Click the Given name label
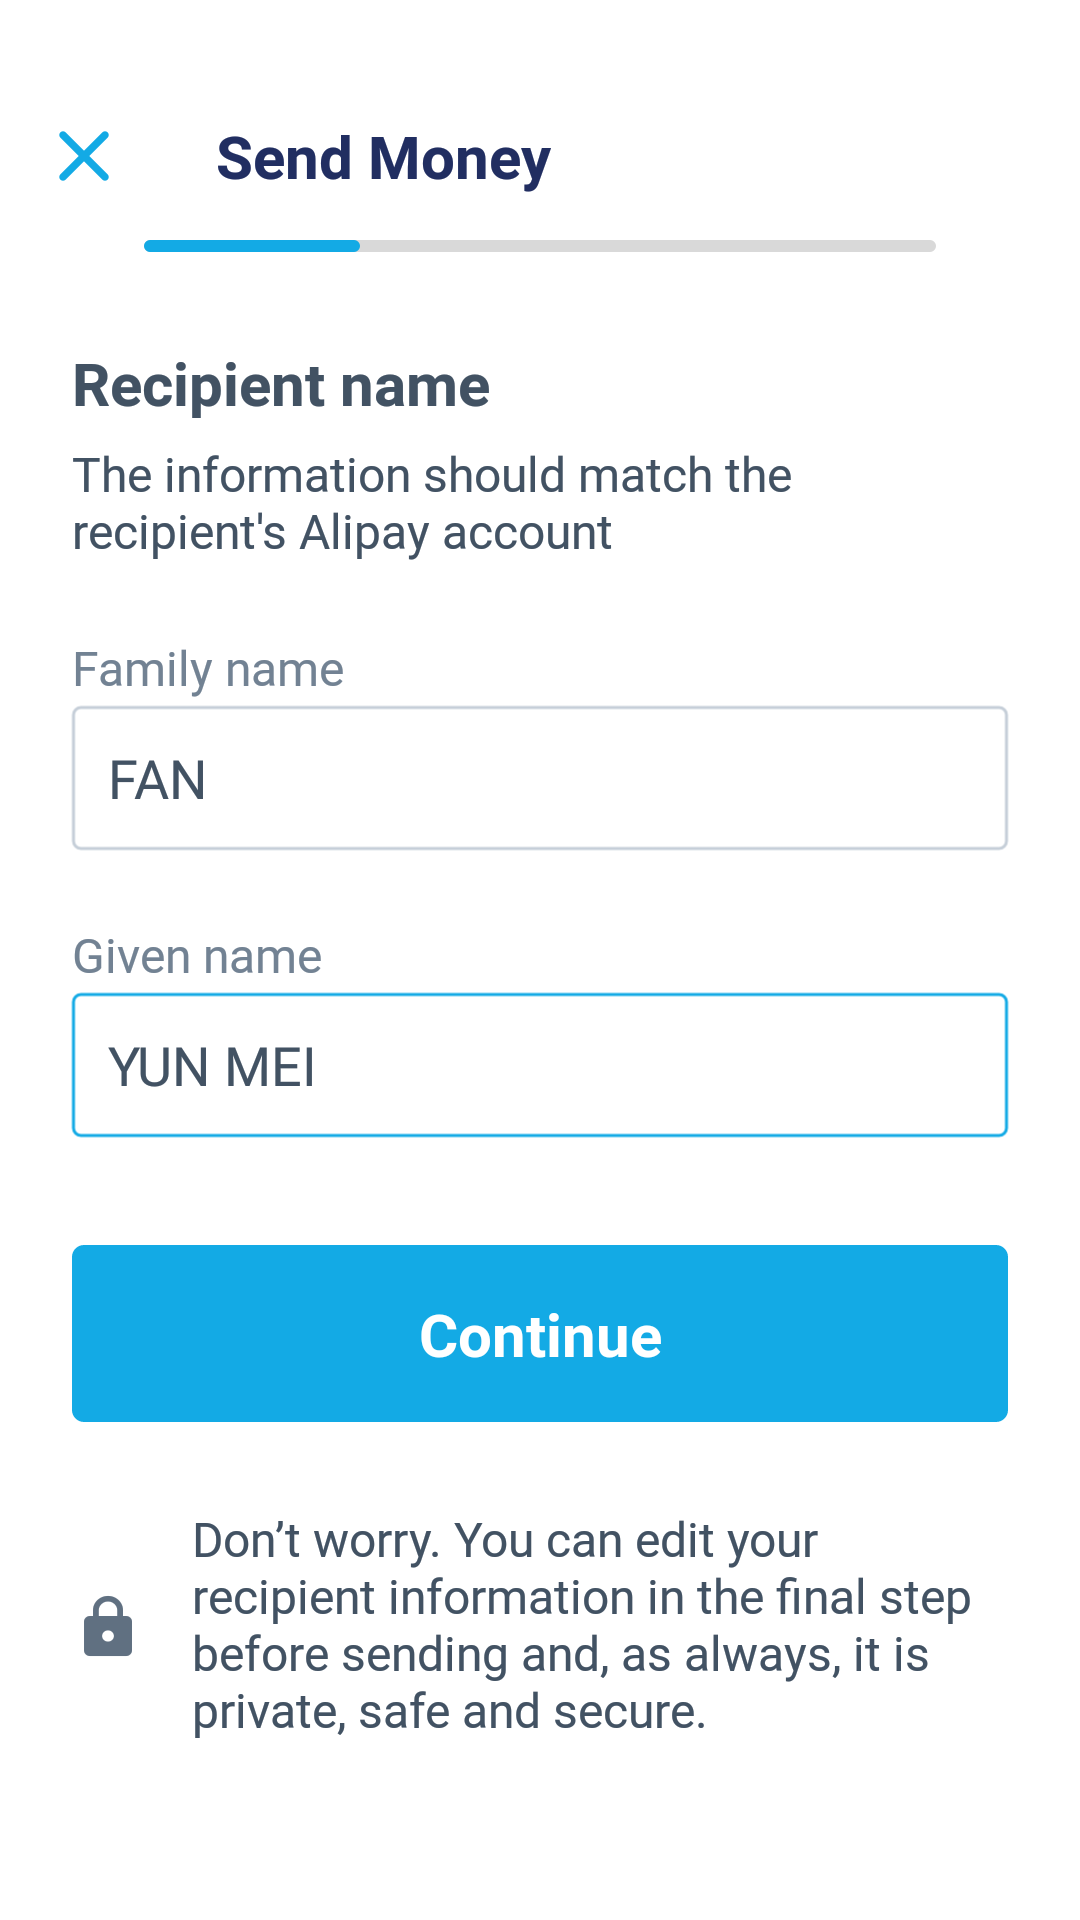 197,957
